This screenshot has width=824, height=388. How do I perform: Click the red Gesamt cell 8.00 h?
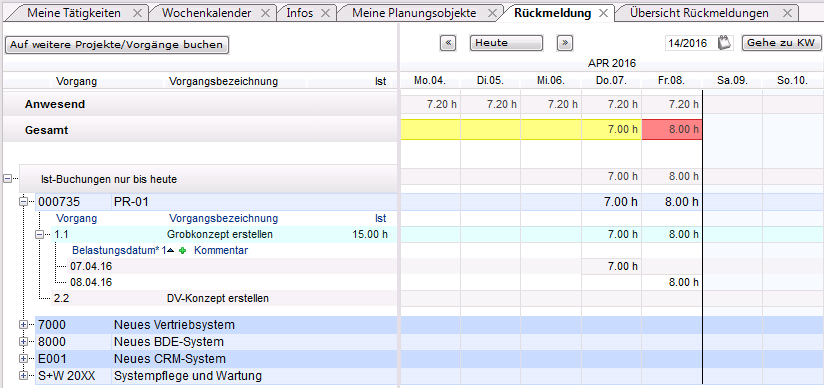coord(672,130)
